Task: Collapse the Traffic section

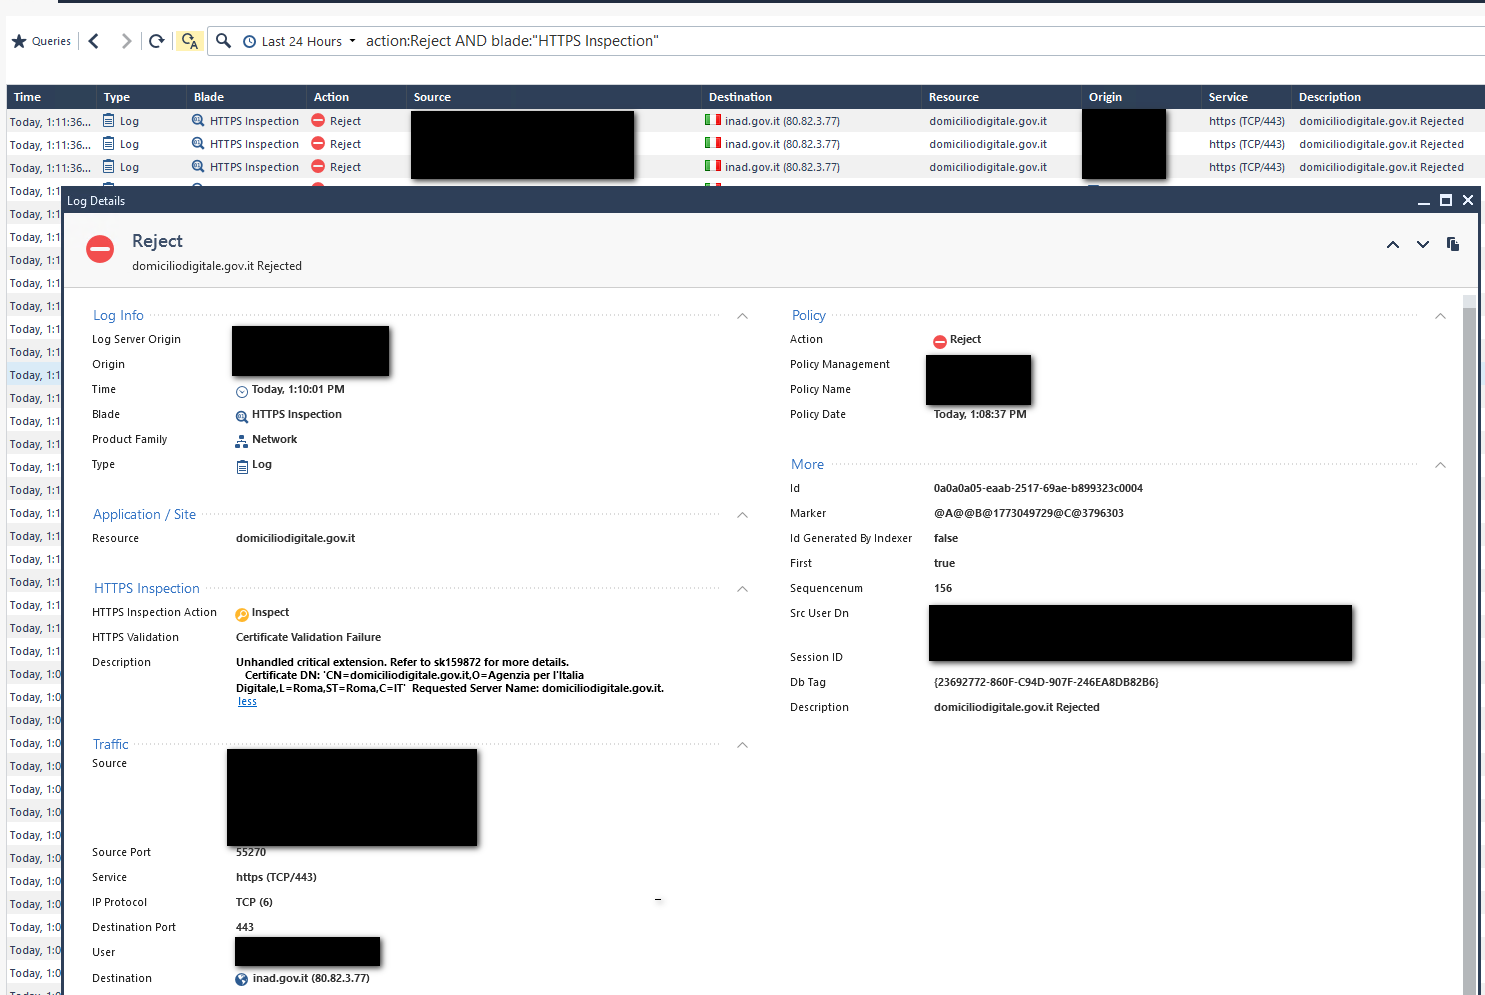Action: click(x=742, y=745)
